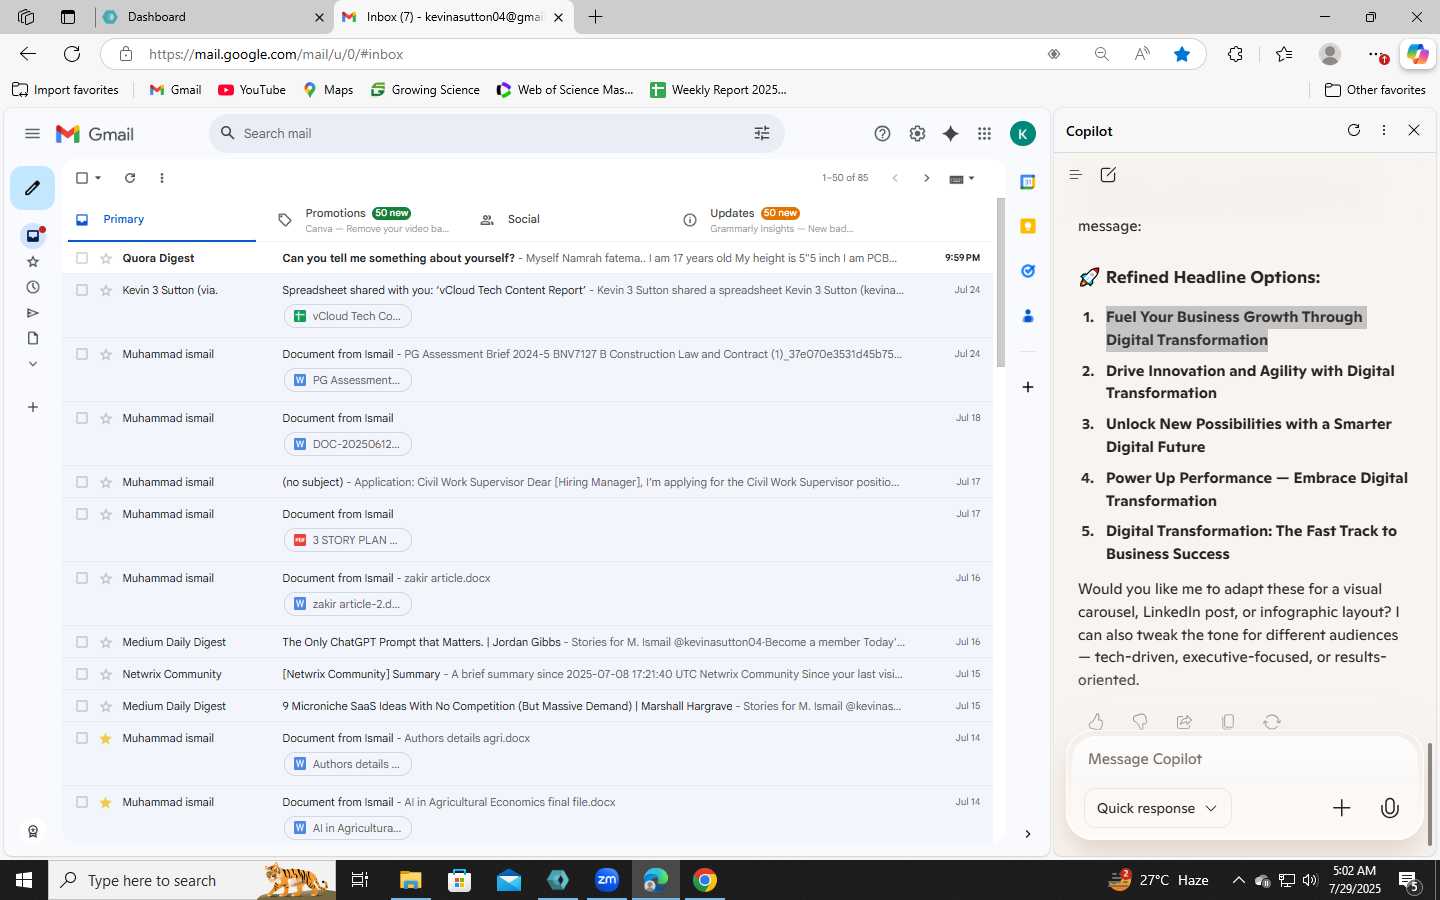Screen dimensions: 1440x900
Task: Open the 3 STORY PLAN attachment chip
Action: tap(348, 540)
